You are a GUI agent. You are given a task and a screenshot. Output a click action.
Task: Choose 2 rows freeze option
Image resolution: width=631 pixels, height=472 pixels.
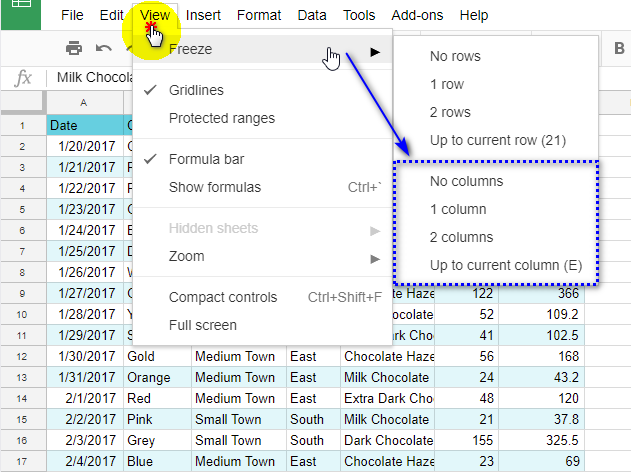tap(496, 112)
